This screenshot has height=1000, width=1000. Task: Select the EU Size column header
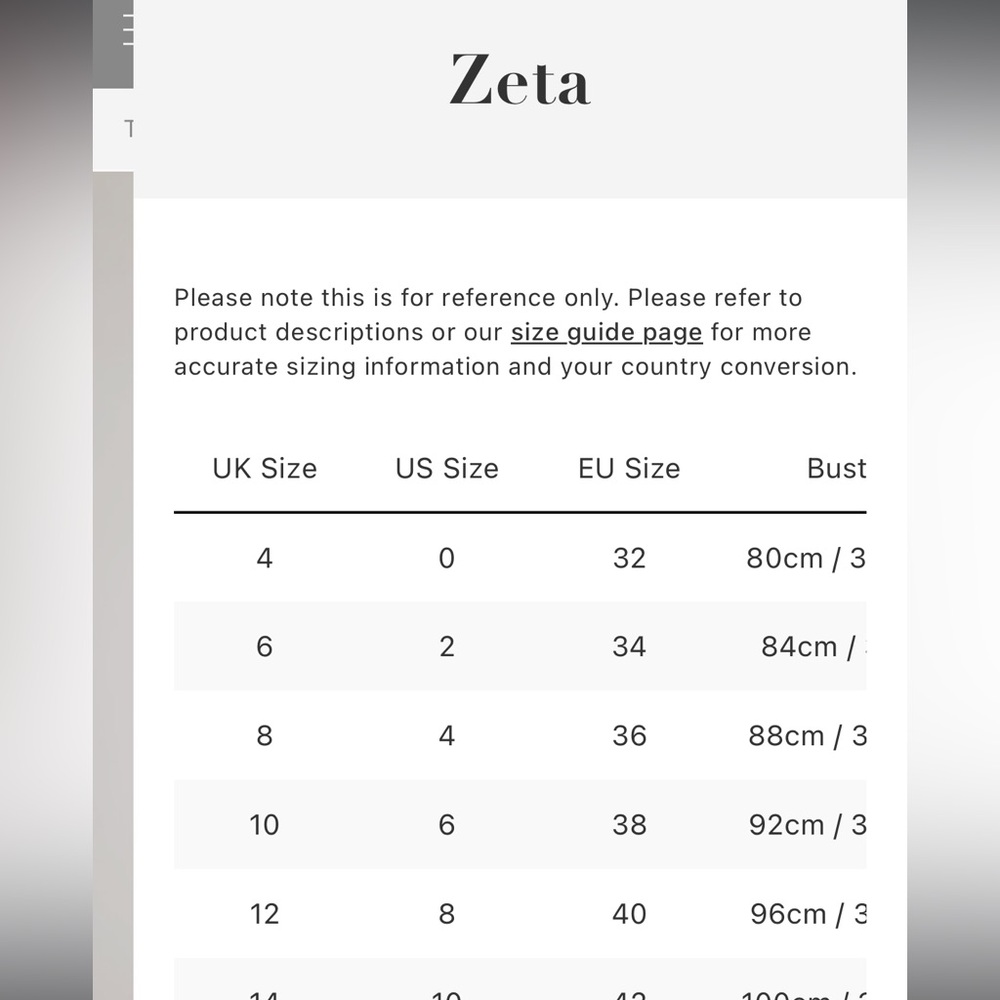[629, 469]
